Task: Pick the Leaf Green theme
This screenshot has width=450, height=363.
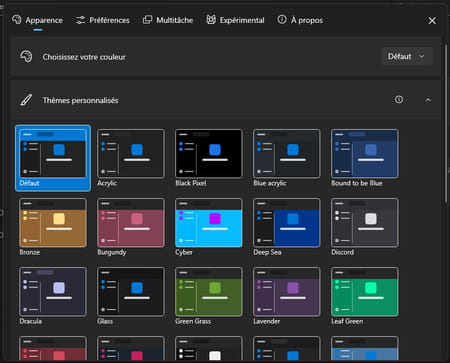Action: click(365, 296)
